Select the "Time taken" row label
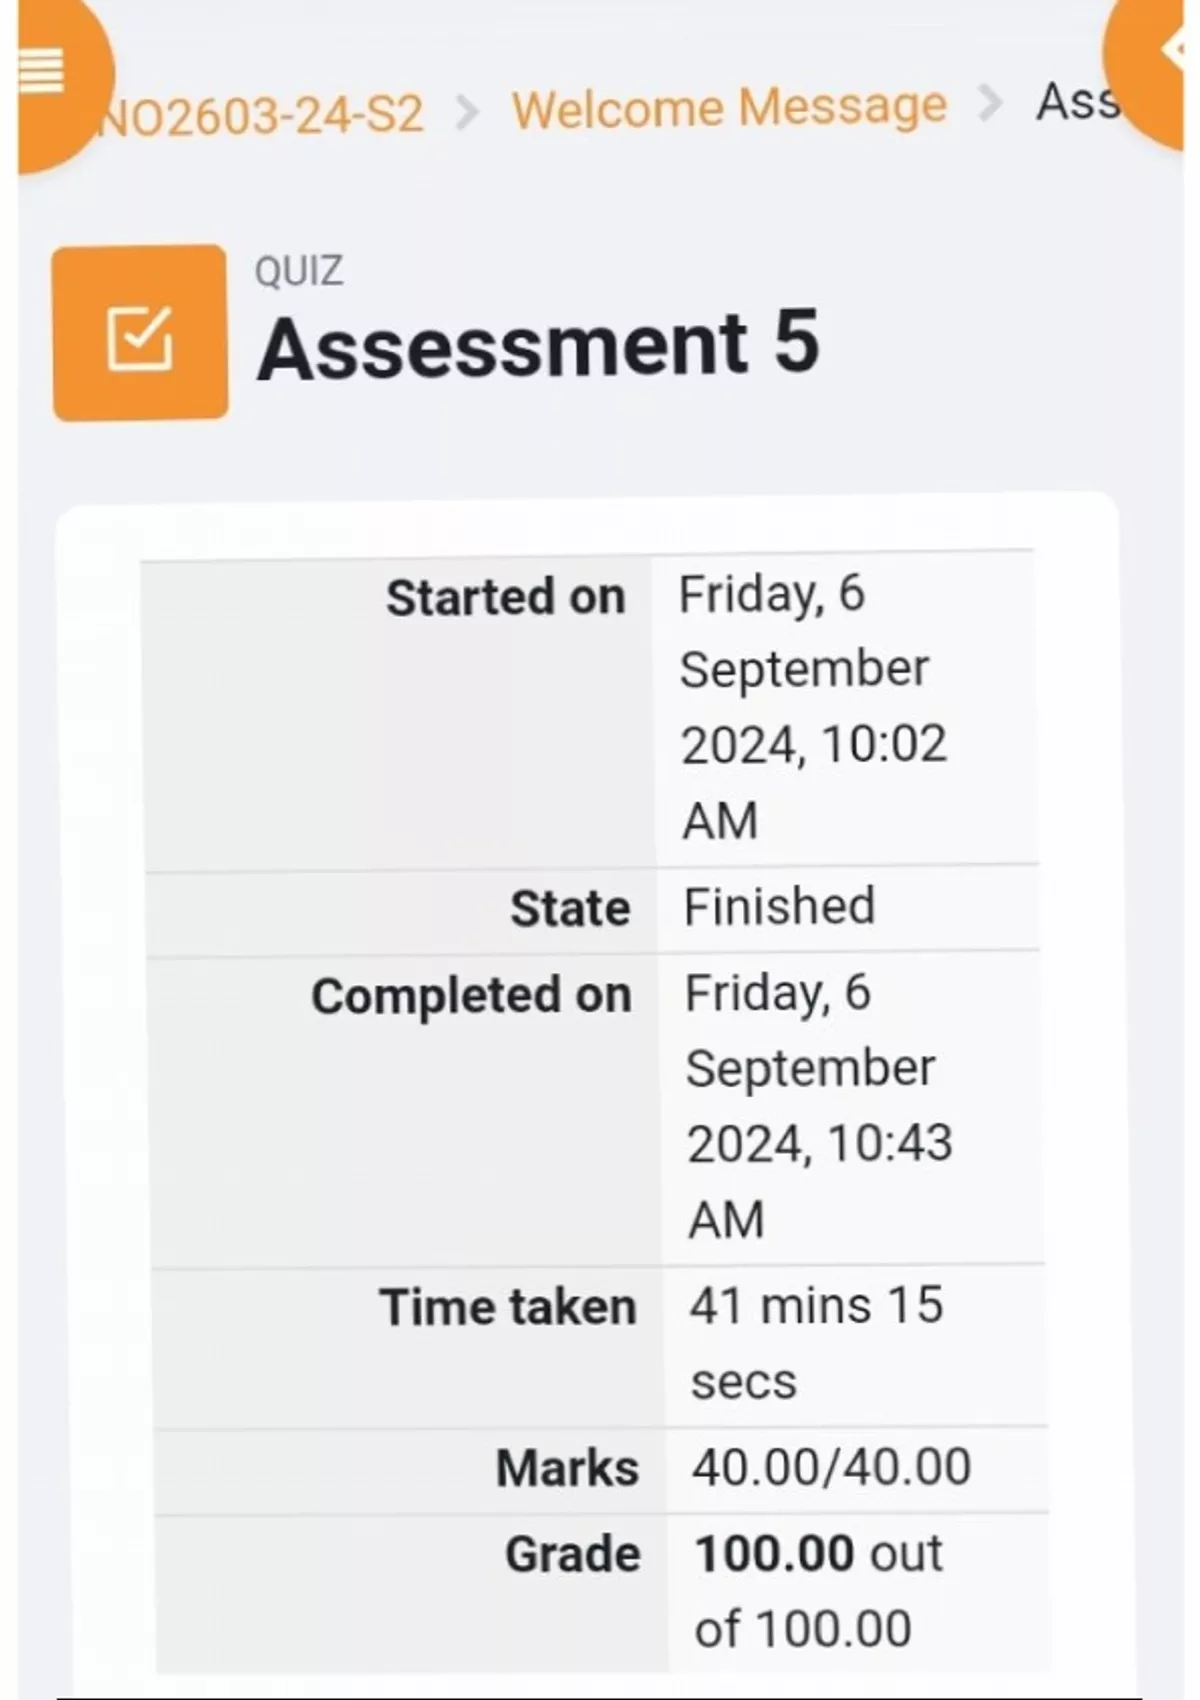1200x1700 pixels. 507,1308
